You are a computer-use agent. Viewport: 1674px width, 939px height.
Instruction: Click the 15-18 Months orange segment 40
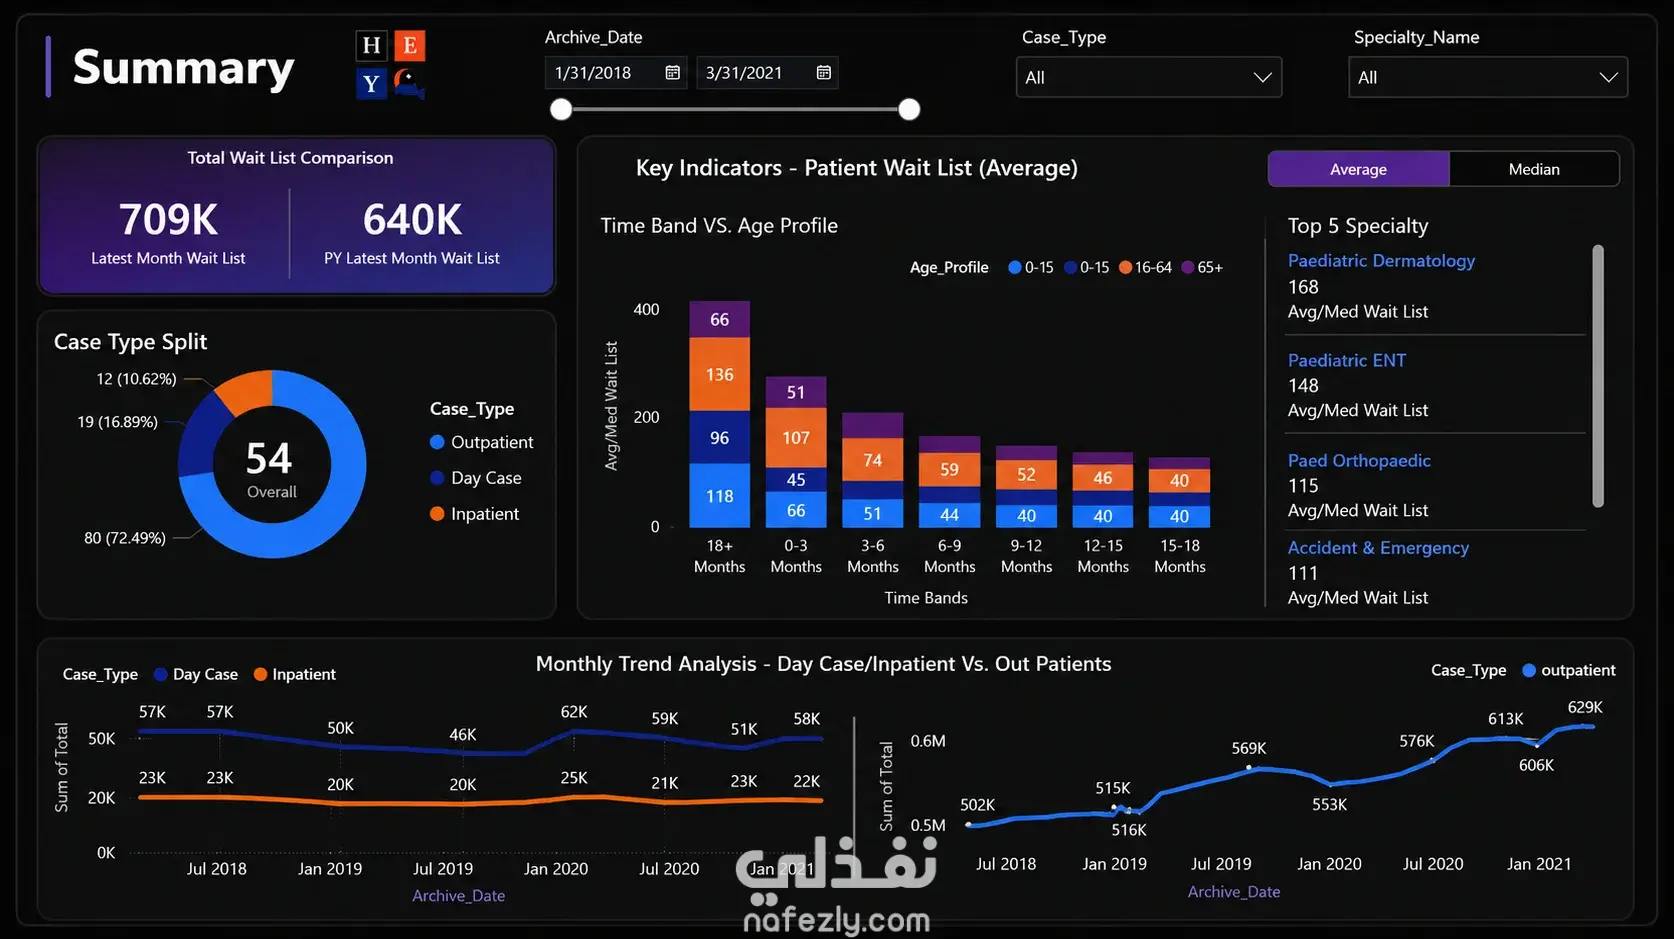[1180, 481]
